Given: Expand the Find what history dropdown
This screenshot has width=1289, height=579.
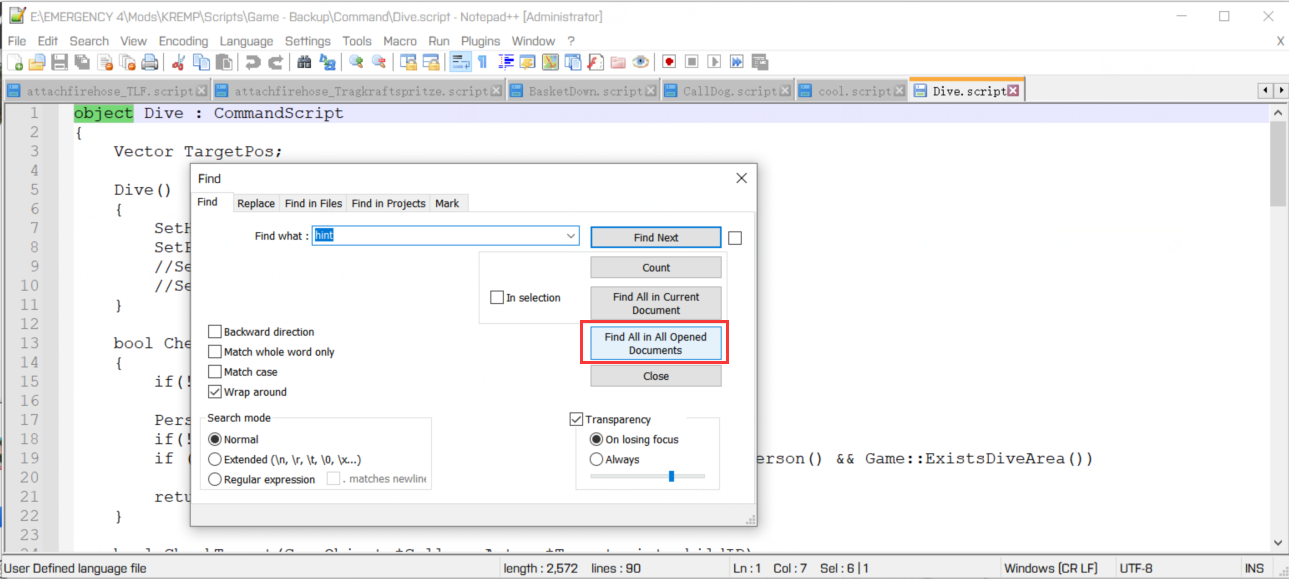Looking at the screenshot, I should pyautogui.click(x=571, y=236).
